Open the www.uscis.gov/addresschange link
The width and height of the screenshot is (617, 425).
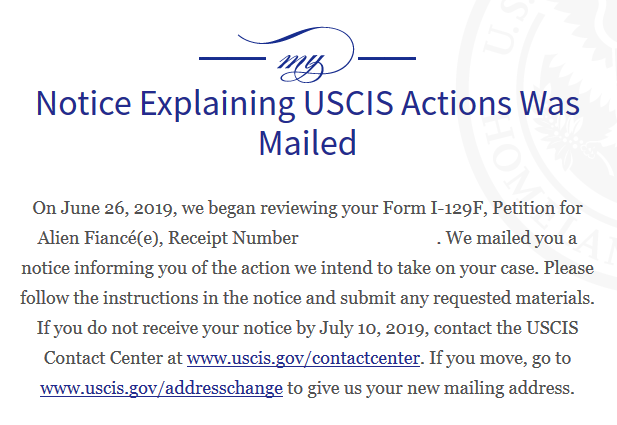161,388
